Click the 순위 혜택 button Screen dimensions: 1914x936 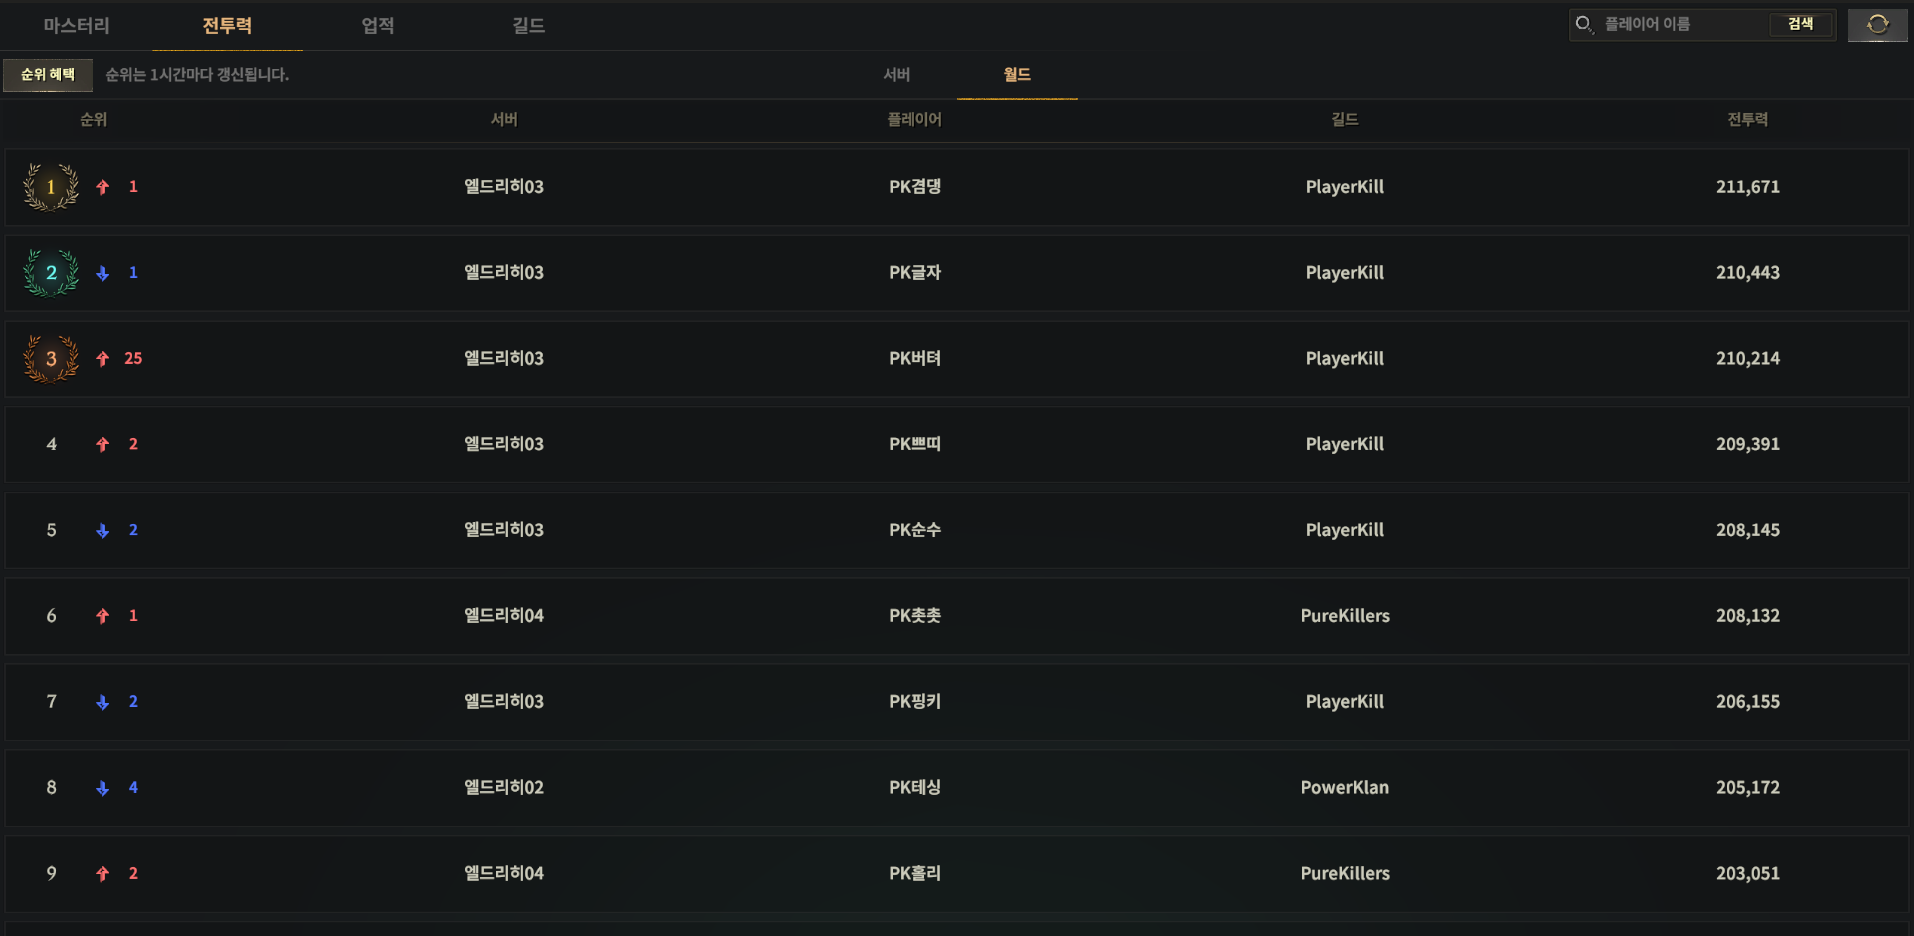(48, 75)
